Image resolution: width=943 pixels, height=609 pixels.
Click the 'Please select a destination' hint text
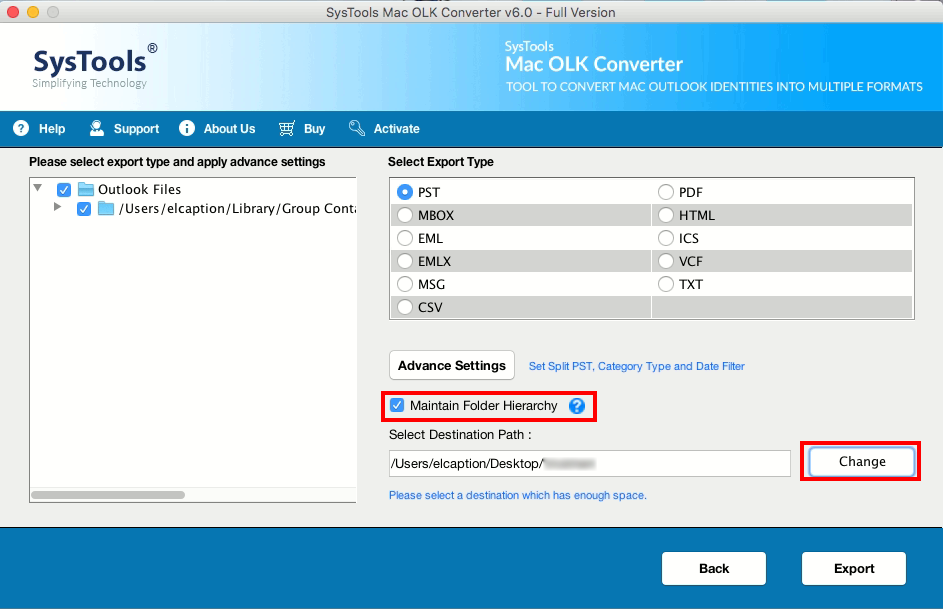(x=518, y=495)
